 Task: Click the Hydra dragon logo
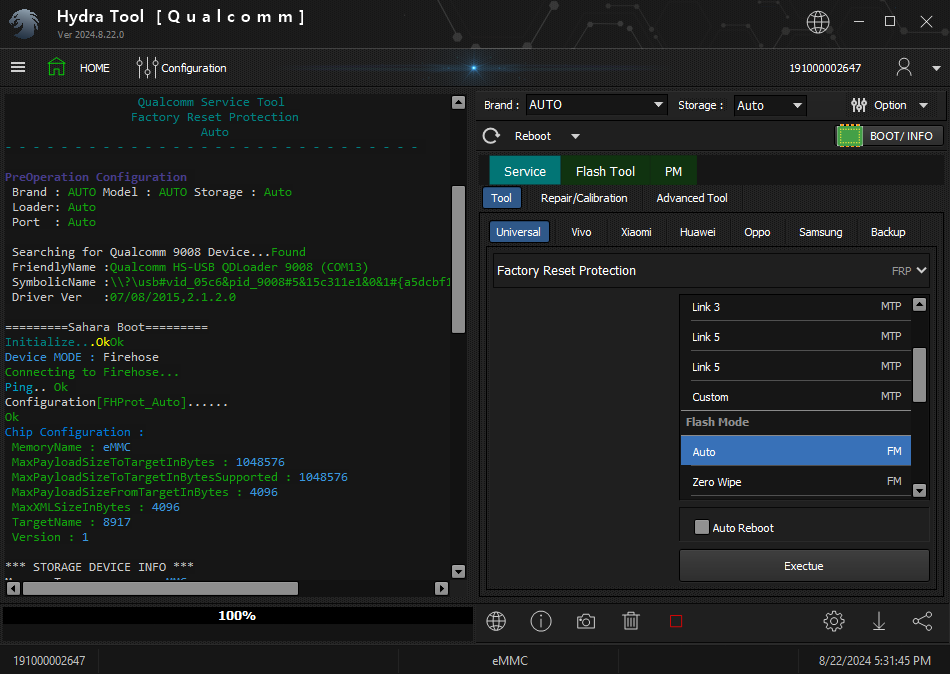click(24, 24)
